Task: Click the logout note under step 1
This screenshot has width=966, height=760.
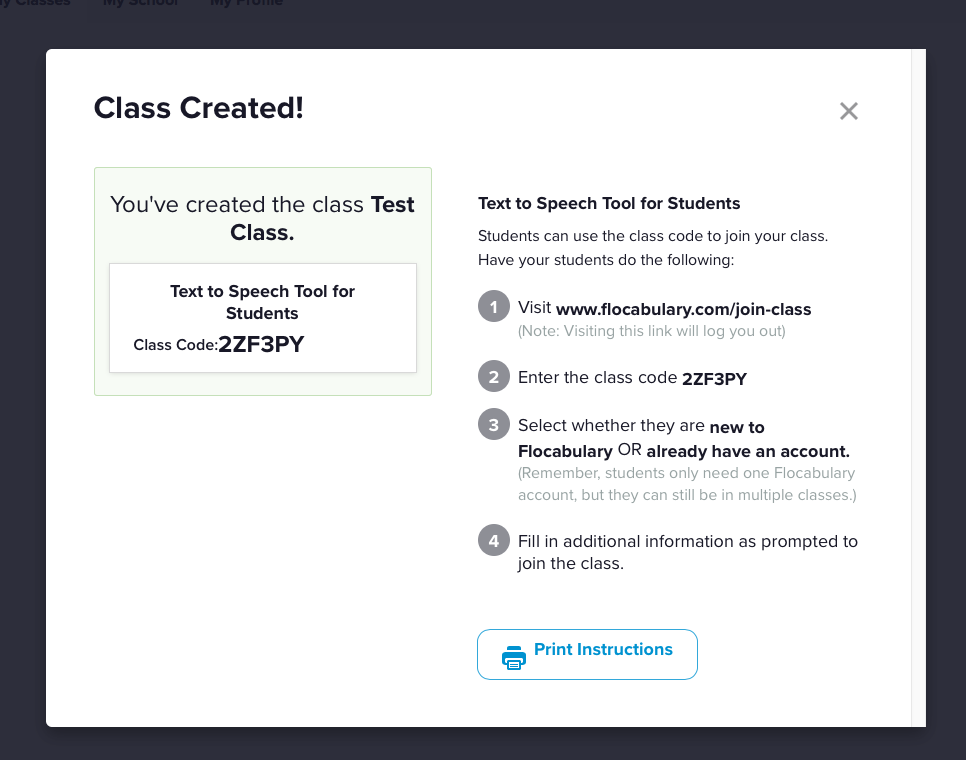Action: 651,331
